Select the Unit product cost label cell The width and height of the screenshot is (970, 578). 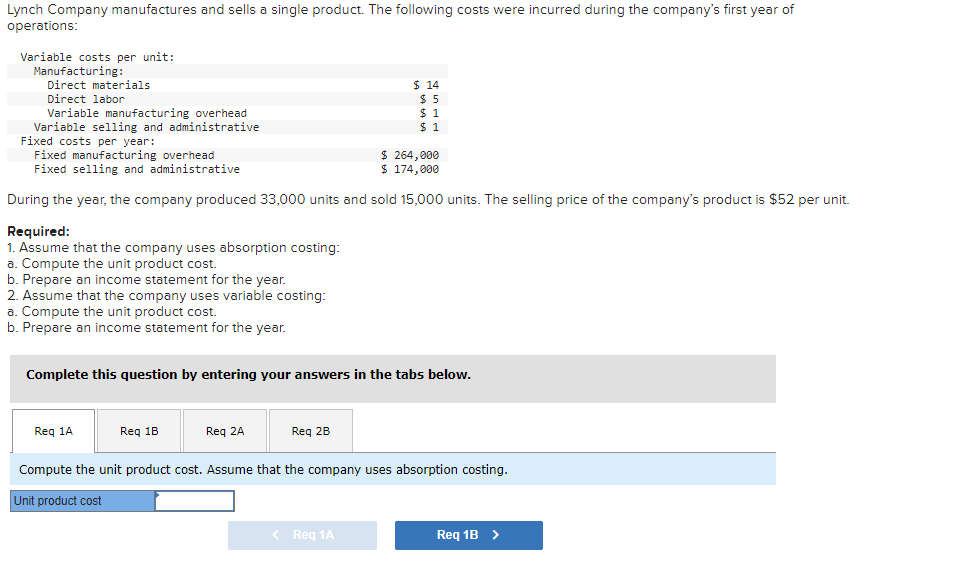[x=78, y=501]
